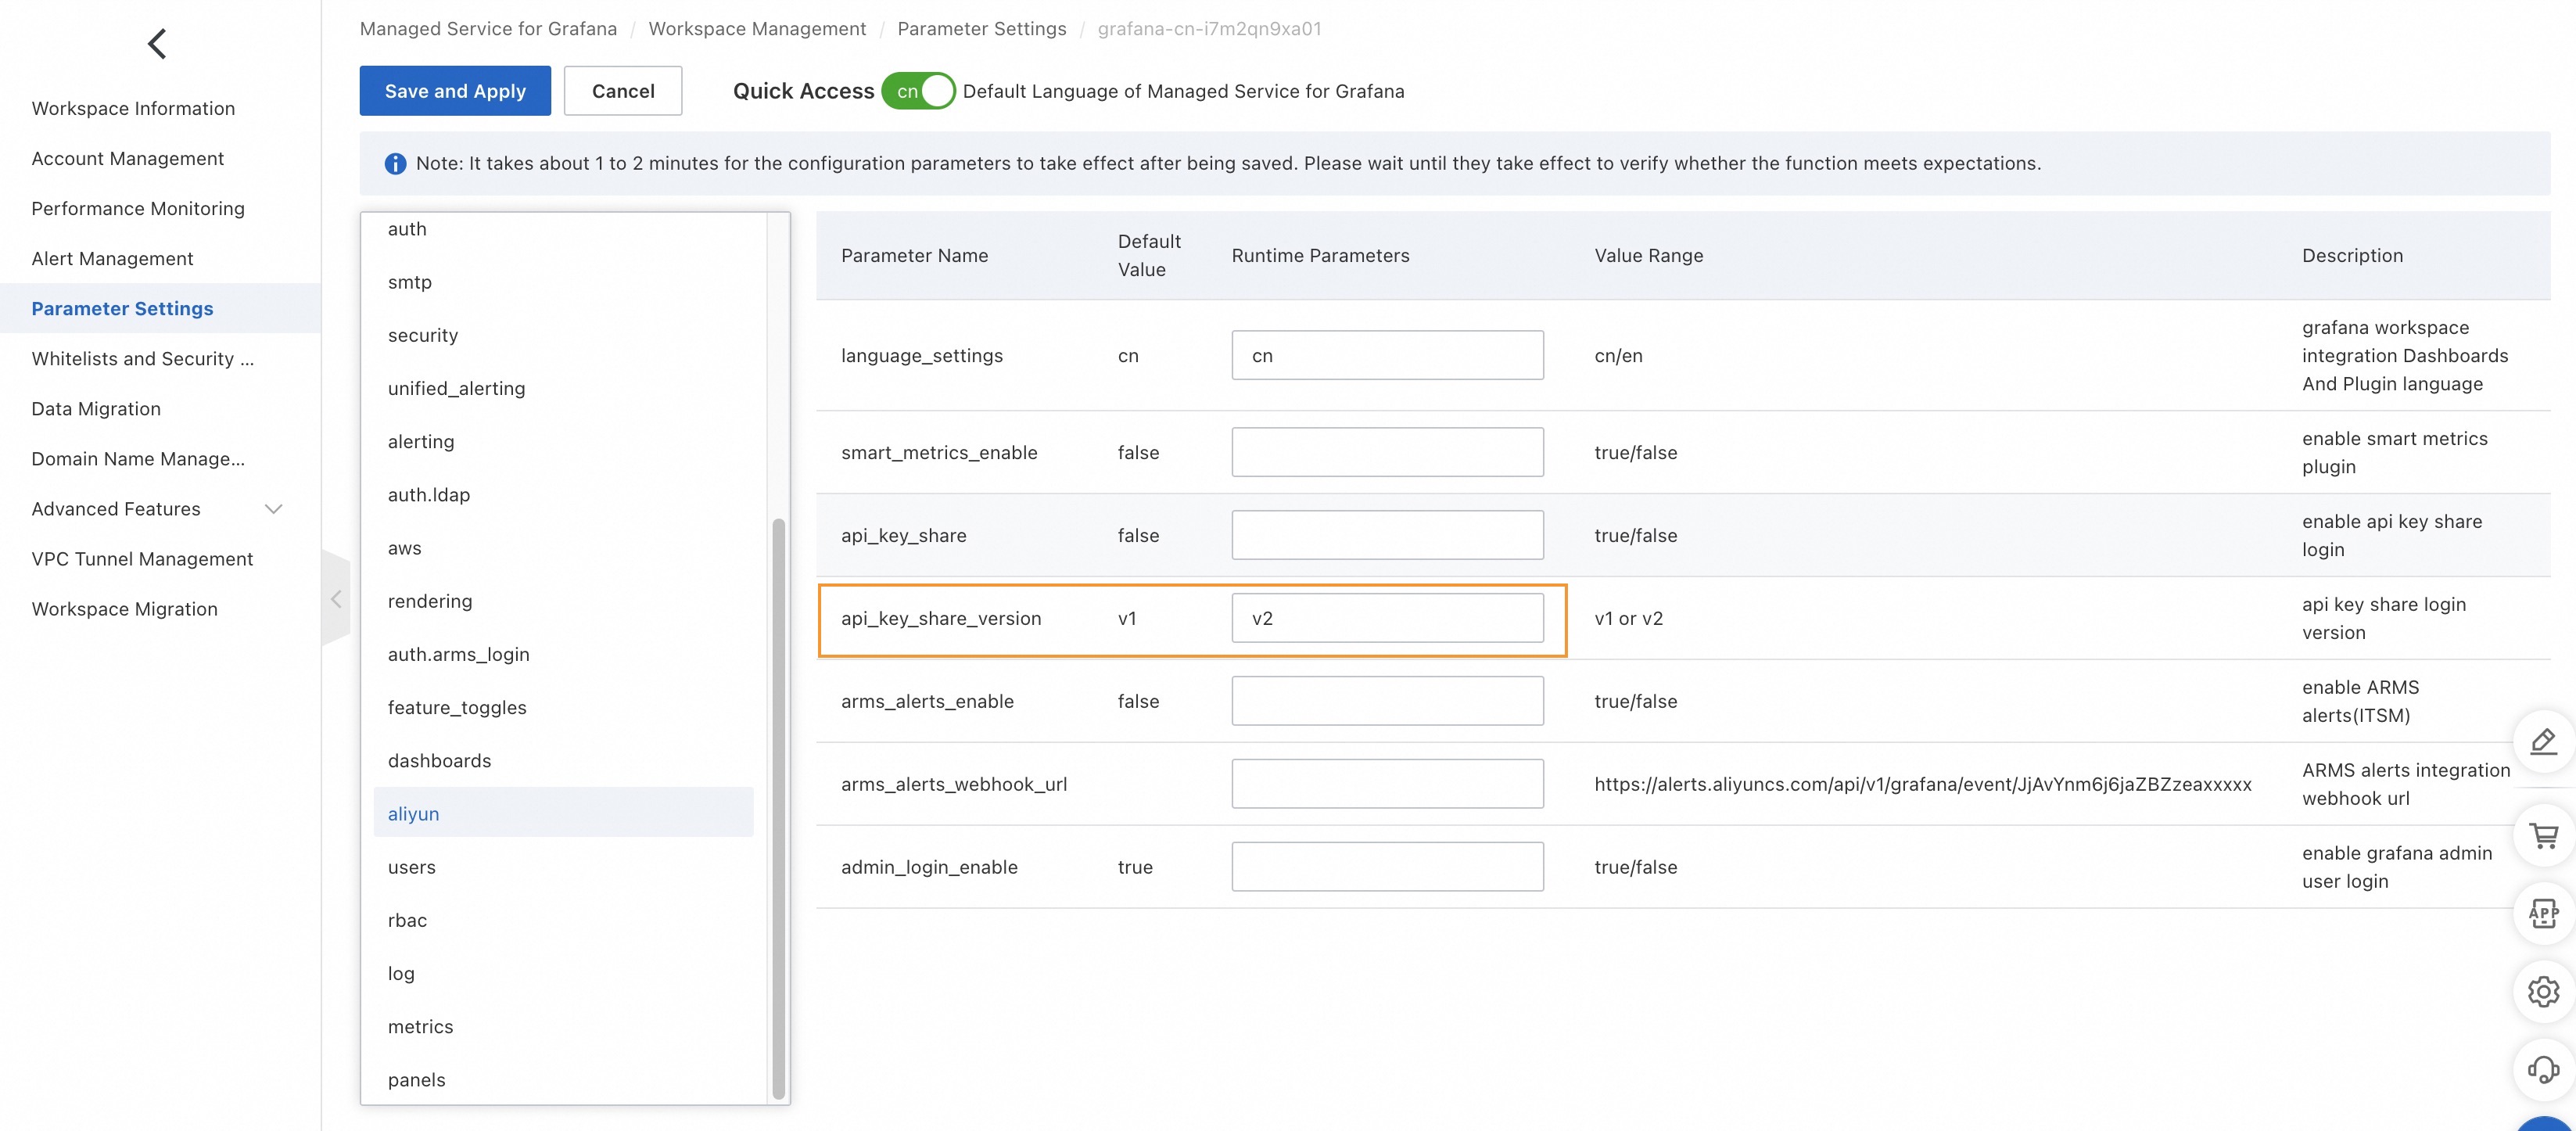Open the floating settings gear icon
2576x1131 pixels.
tap(2543, 991)
